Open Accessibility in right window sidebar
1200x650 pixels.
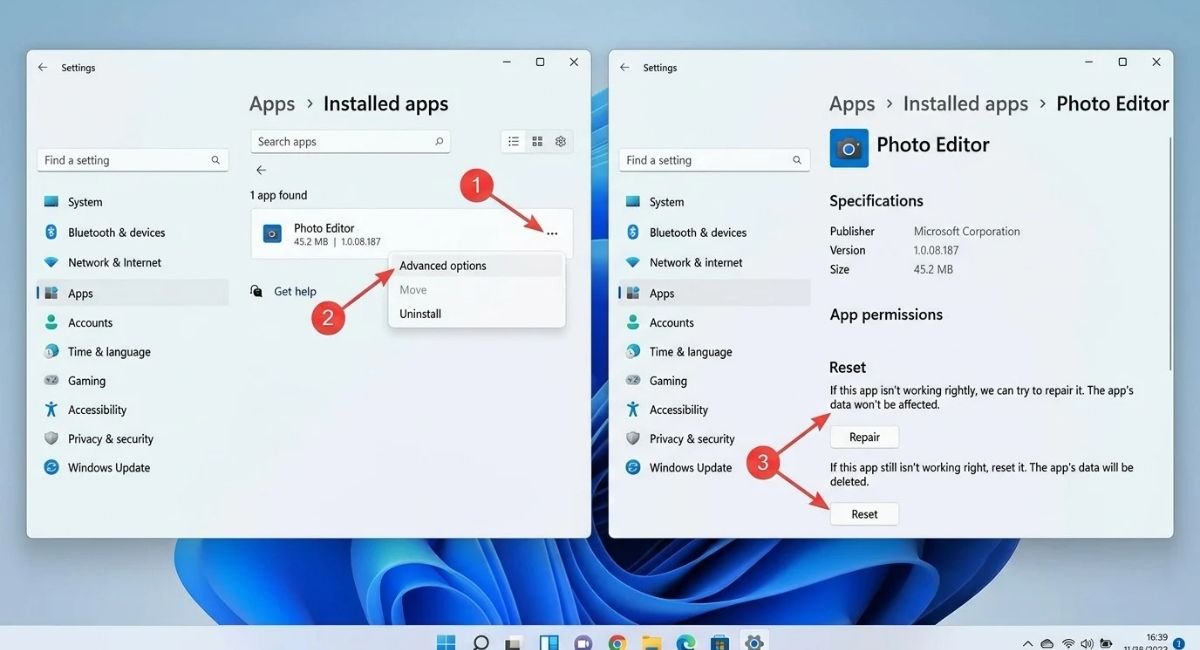[714, 410]
